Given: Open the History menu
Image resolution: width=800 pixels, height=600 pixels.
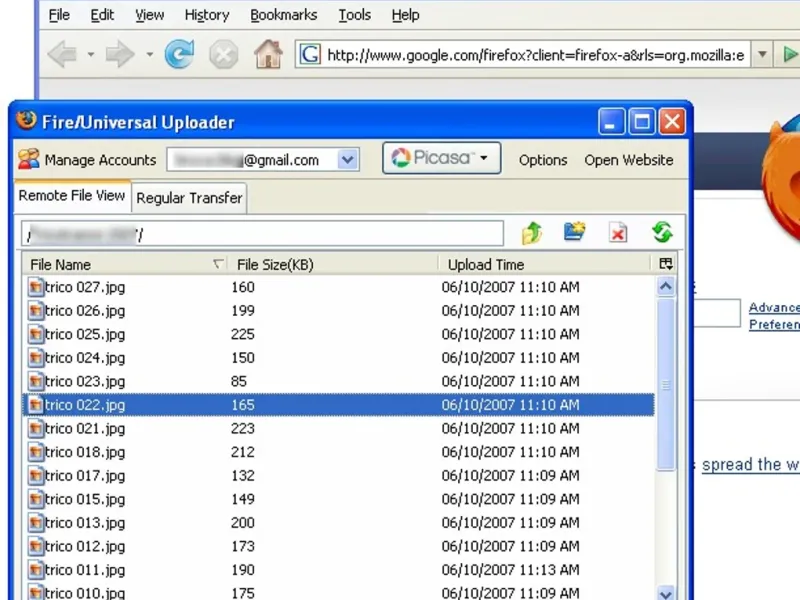Looking at the screenshot, I should 207,15.
